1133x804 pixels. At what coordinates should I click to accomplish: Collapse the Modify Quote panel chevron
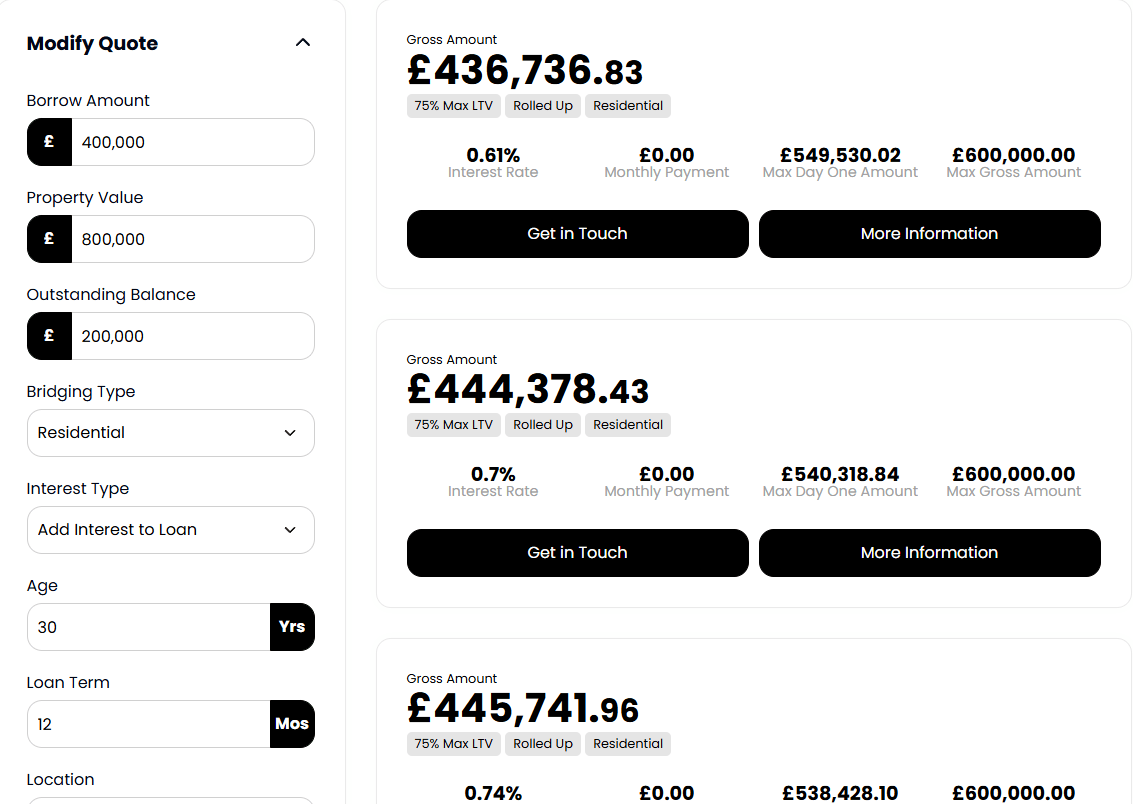tap(303, 43)
